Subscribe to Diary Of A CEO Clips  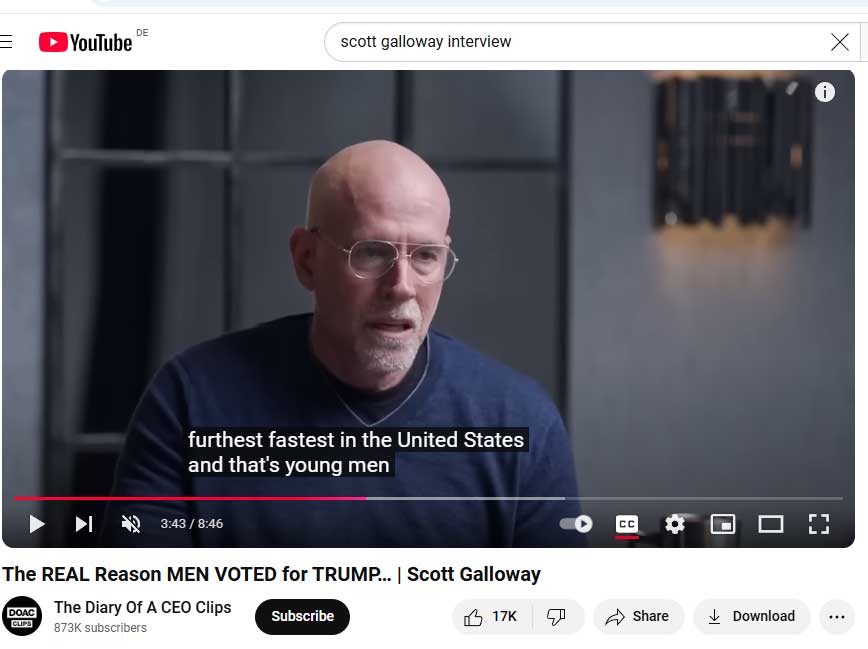(x=302, y=616)
